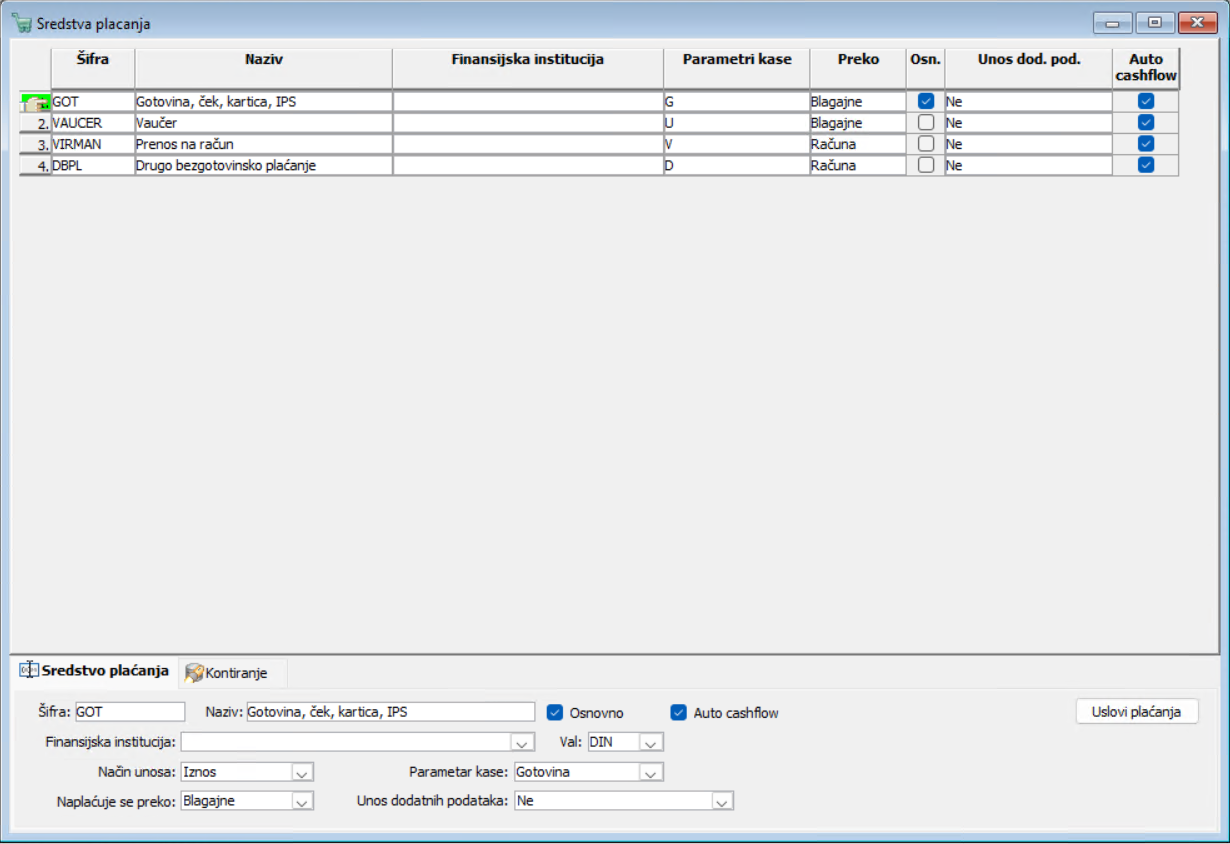
Task: Expand the Parametar kase dropdown
Action: tap(651, 772)
